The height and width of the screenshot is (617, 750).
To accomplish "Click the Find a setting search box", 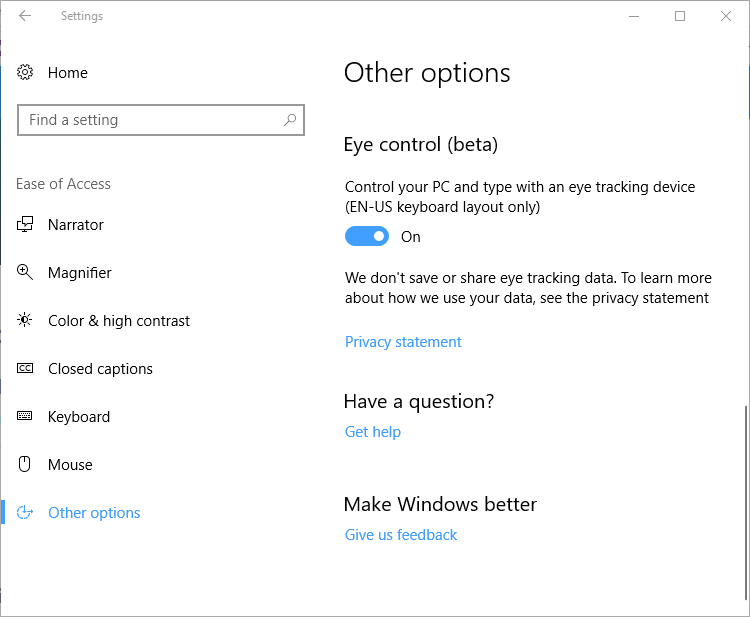I will (x=150, y=120).
